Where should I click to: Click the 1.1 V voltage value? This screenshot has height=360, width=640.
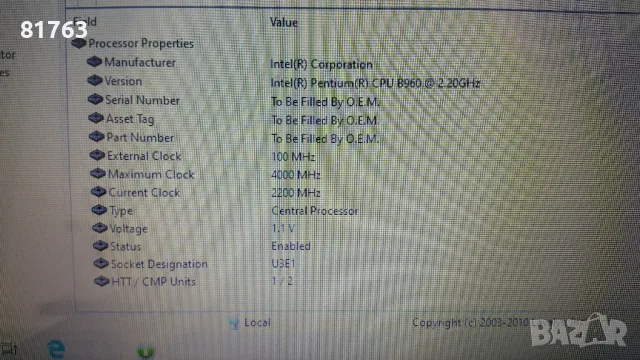[x=283, y=228]
